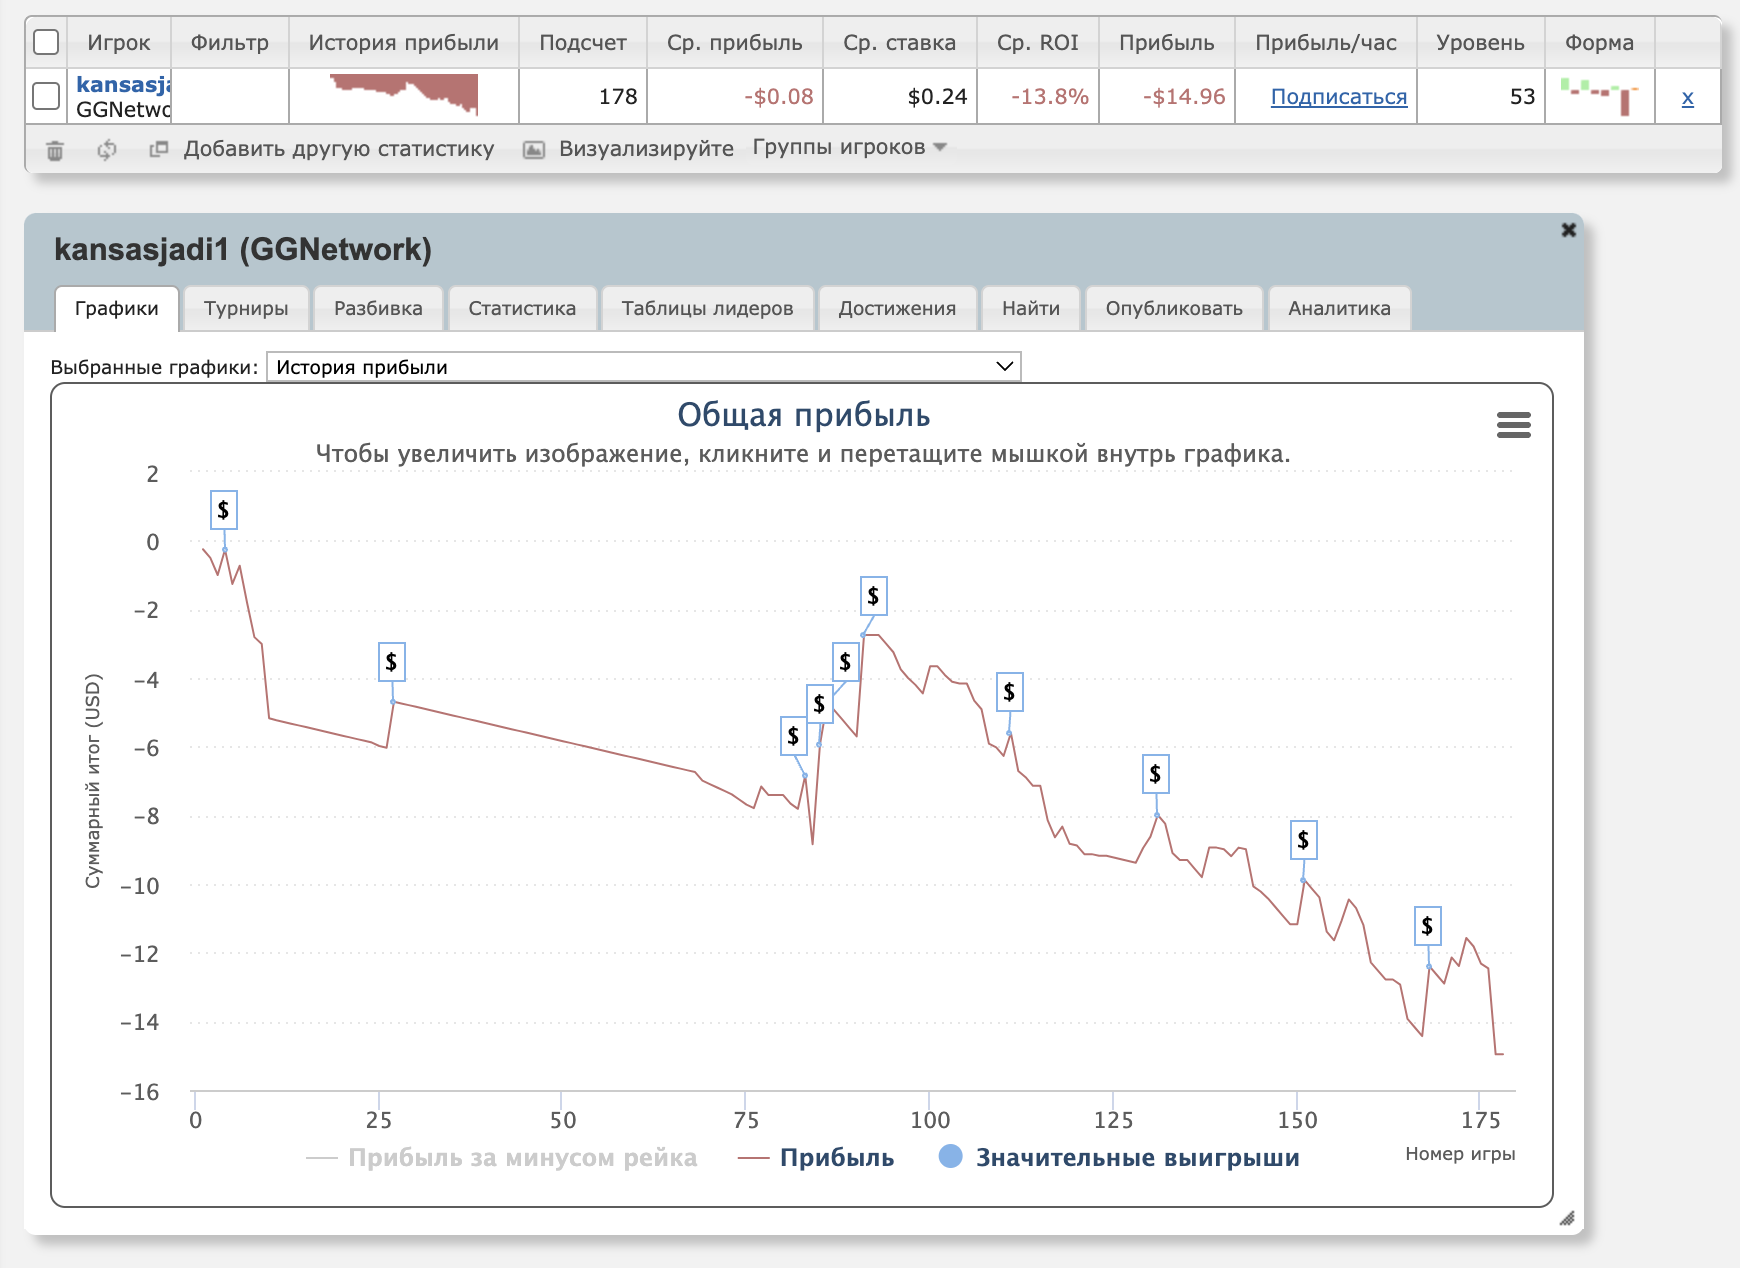Click the Визуализируйте picture icon
Viewport: 1740px width, 1268px height.
pyautogui.click(x=535, y=150)
